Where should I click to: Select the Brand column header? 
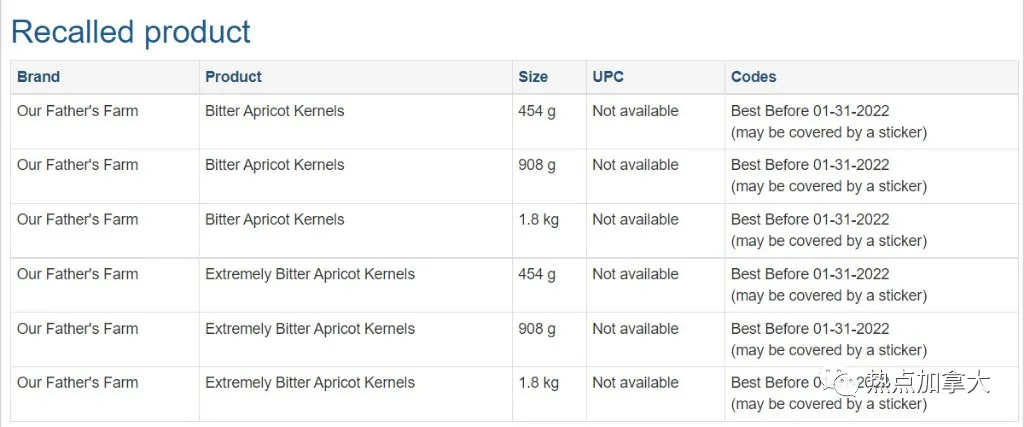click(39, 76)
